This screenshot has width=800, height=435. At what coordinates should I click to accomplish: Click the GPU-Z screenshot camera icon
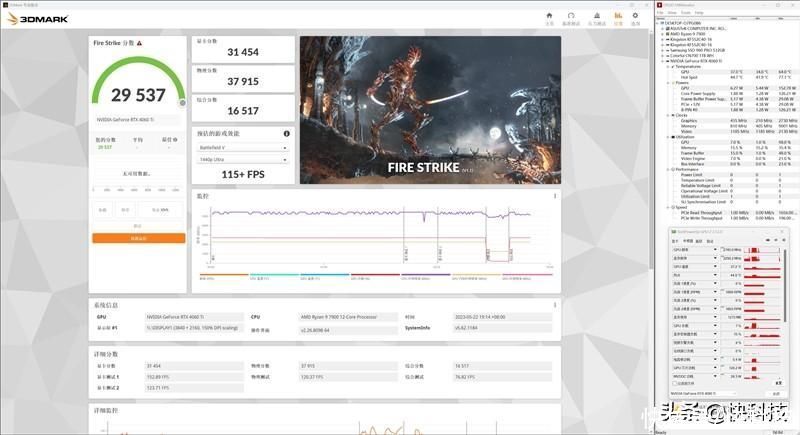click(768, 240)
